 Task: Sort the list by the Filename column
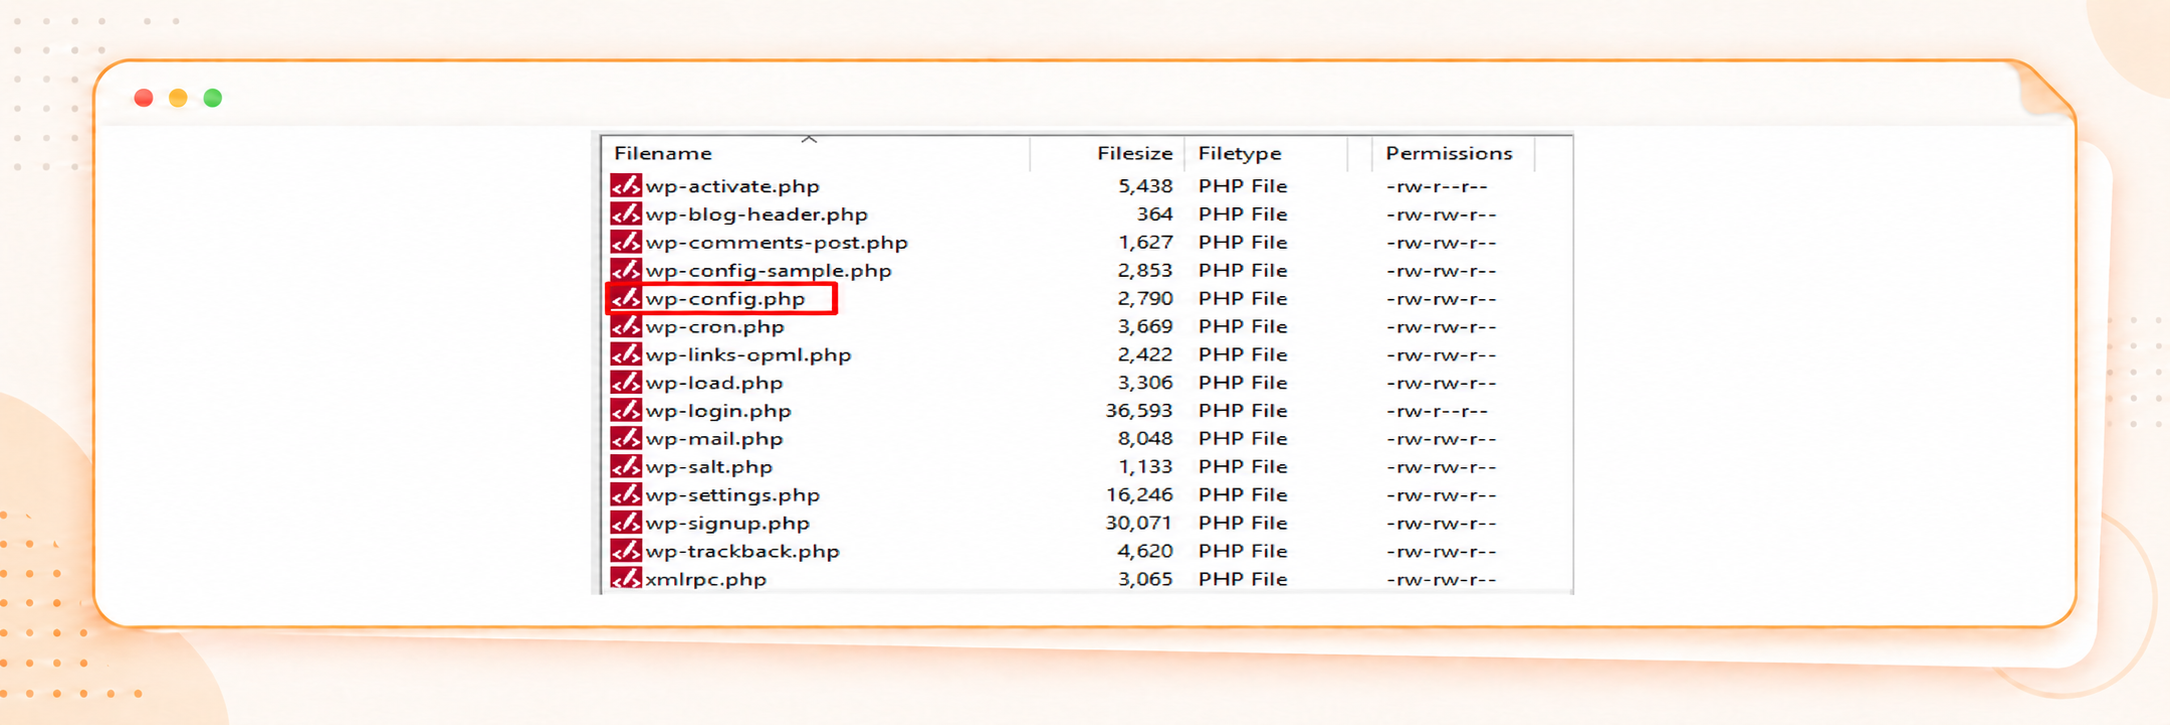(663, 153)
